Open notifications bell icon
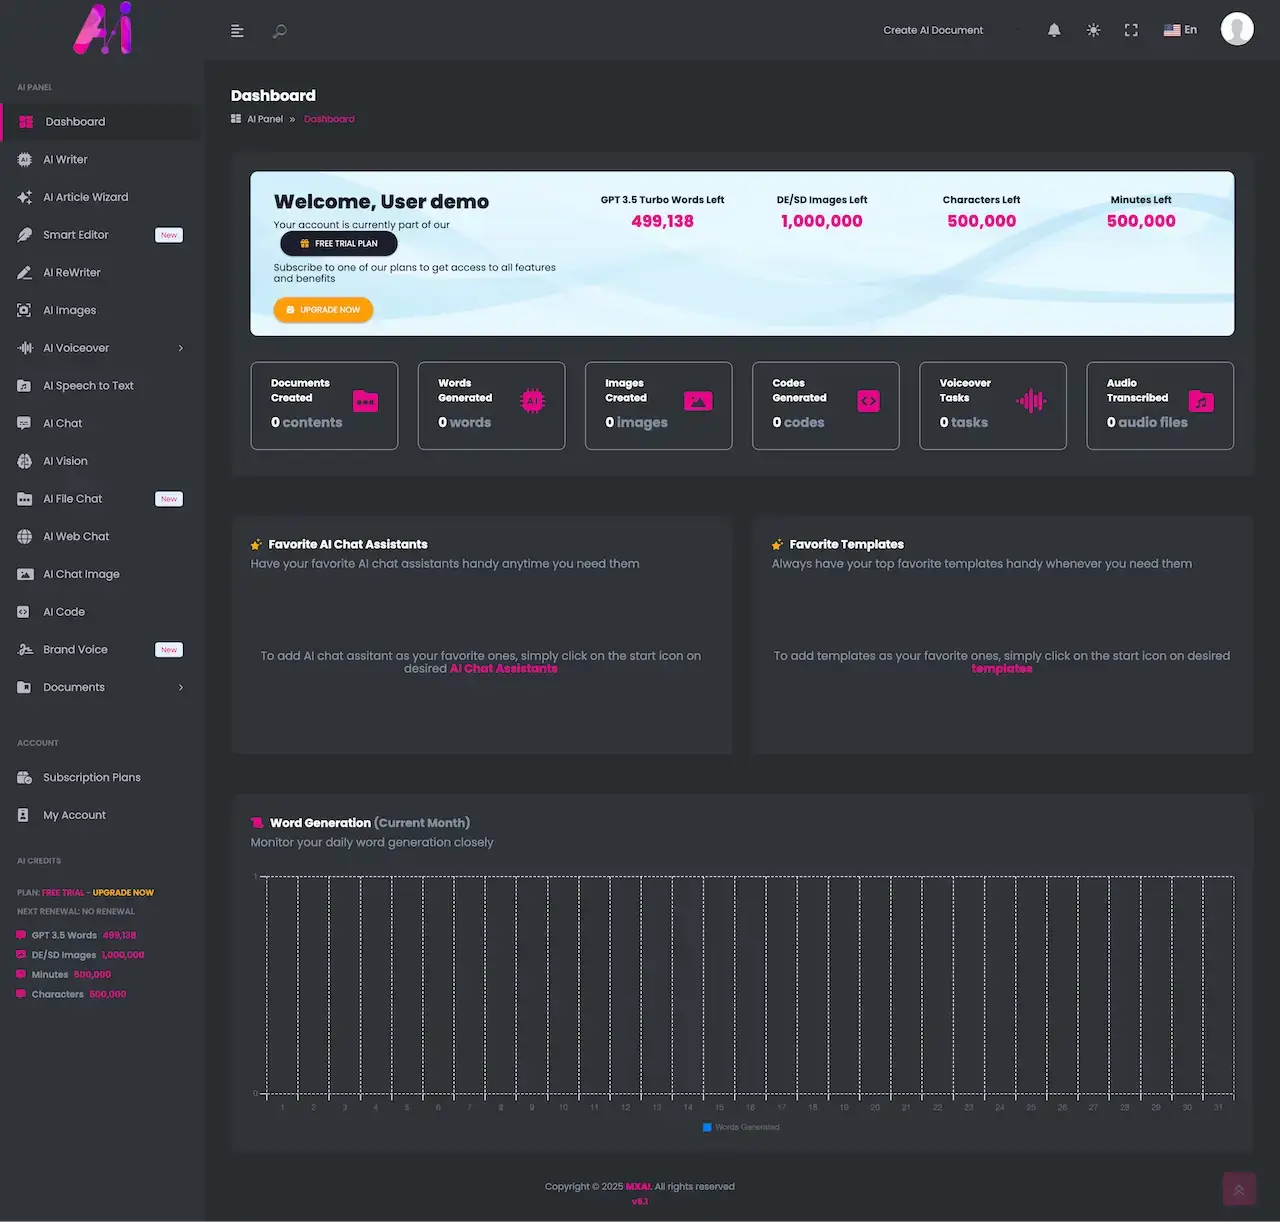Viewport: 1280px width, 1222px height. pyautogui.click(x=1054, y=30)
